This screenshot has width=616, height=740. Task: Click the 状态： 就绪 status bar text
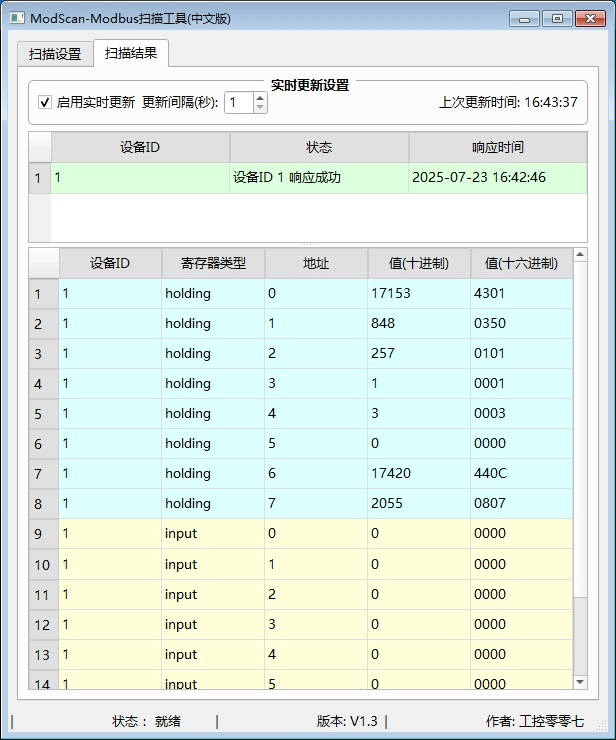tap(146, 721)
